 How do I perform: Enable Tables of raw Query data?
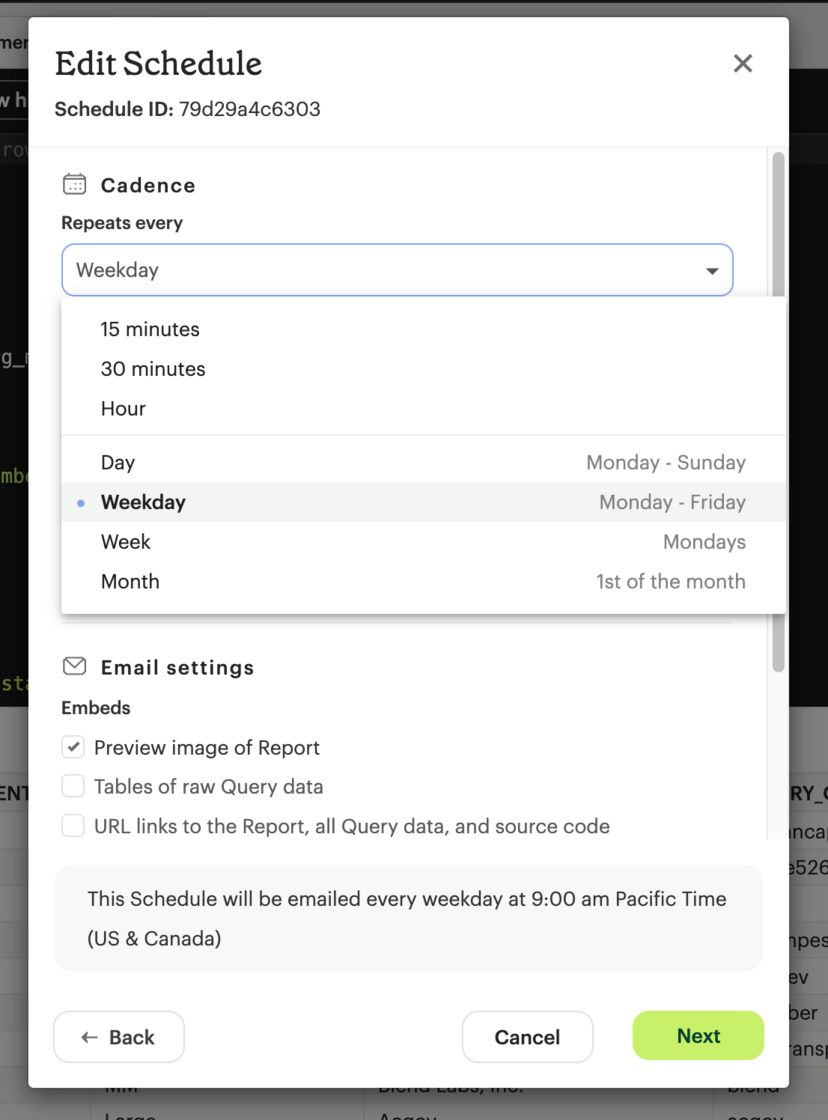[73, 786]
